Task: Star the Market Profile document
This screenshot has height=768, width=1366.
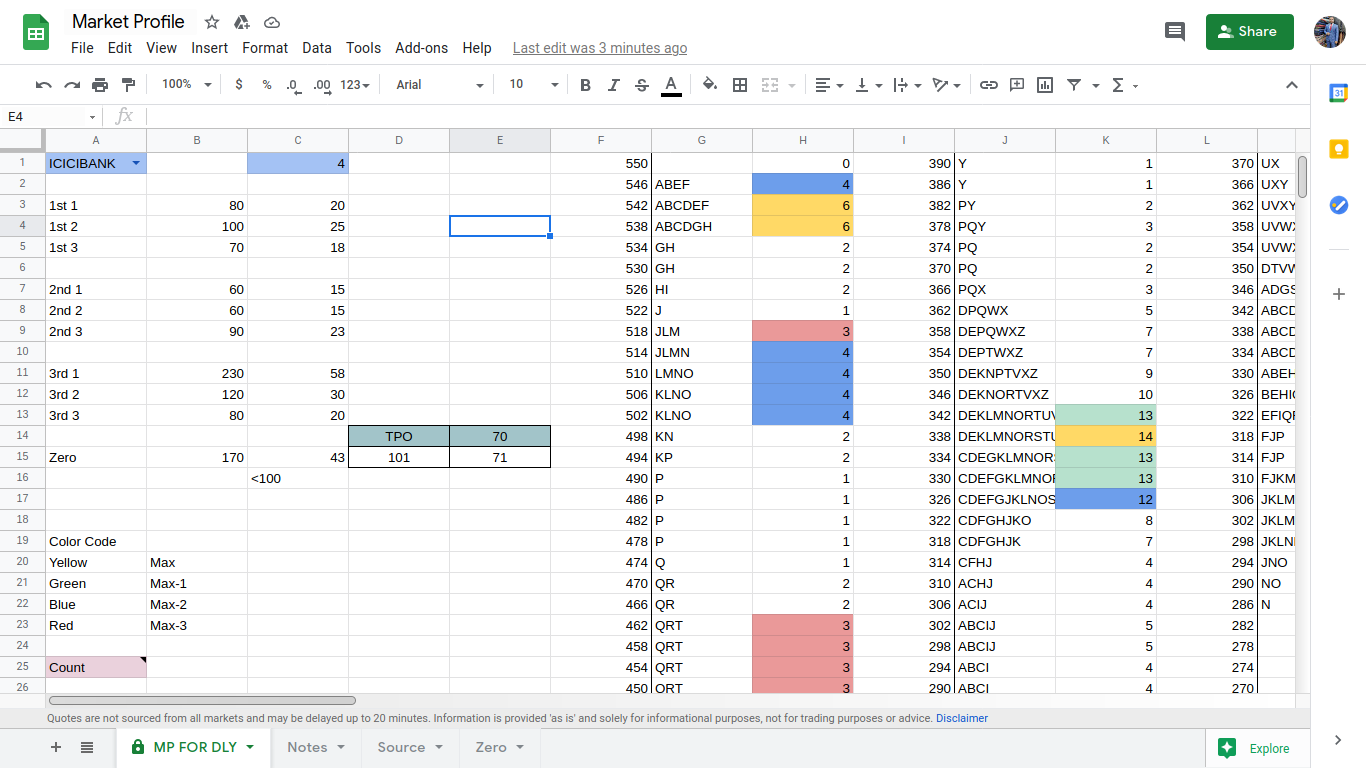Action: tap(212, 22)
